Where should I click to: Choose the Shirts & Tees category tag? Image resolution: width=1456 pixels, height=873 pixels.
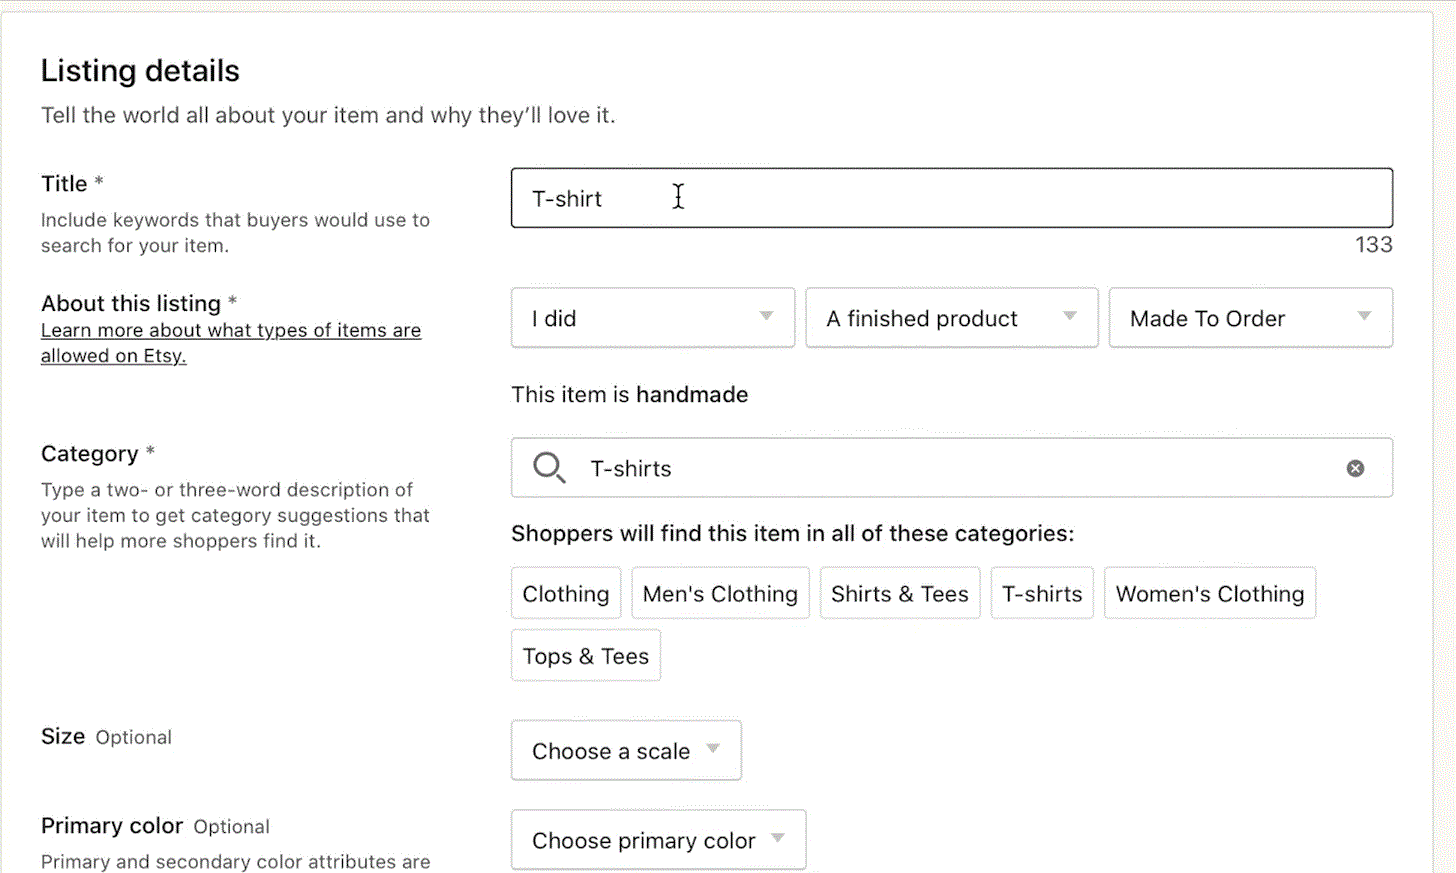(x=900, y=593)
